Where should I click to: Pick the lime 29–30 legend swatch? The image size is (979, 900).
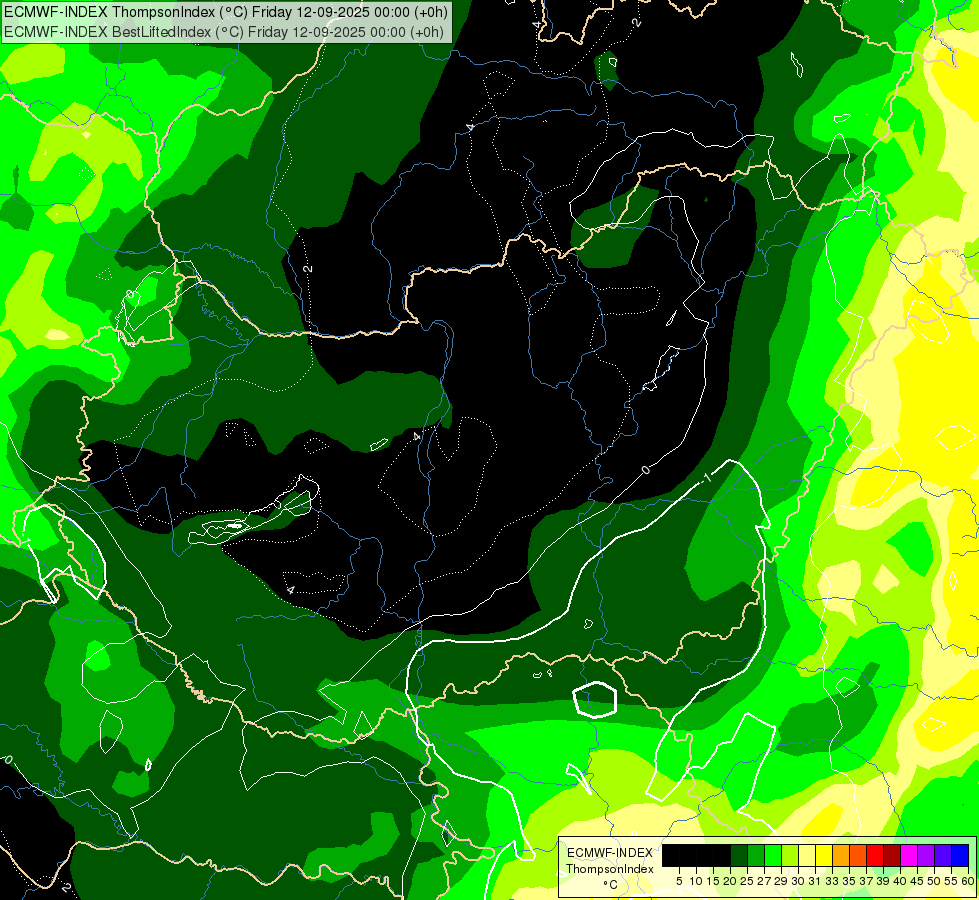pos(790,855)
